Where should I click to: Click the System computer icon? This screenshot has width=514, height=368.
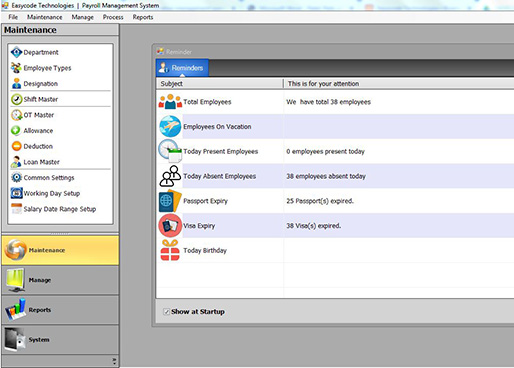[x=15, y=339]
